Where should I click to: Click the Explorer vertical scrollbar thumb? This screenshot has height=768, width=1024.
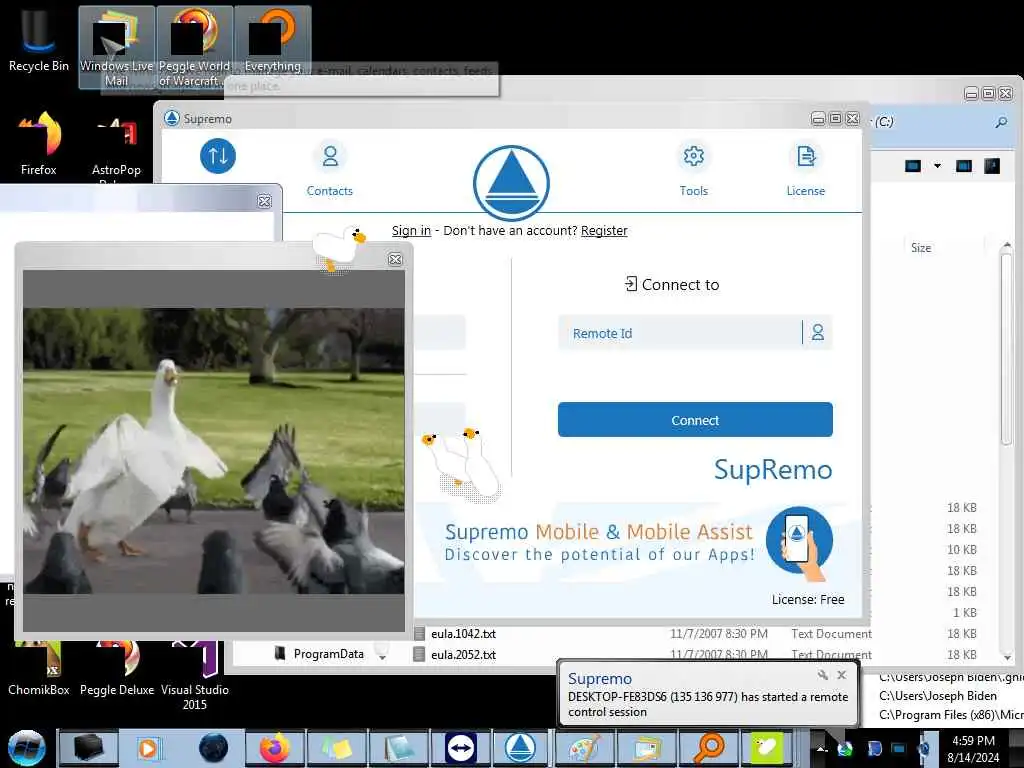[x=1007, y=349]
